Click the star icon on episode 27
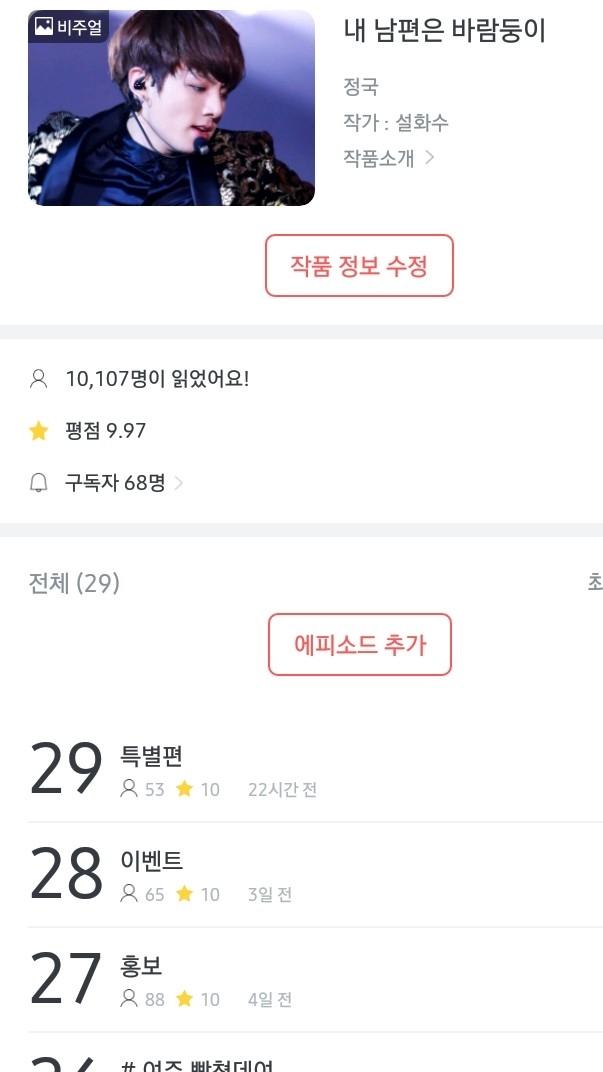This screenshot has height=1072, width=603. [184, 999]
